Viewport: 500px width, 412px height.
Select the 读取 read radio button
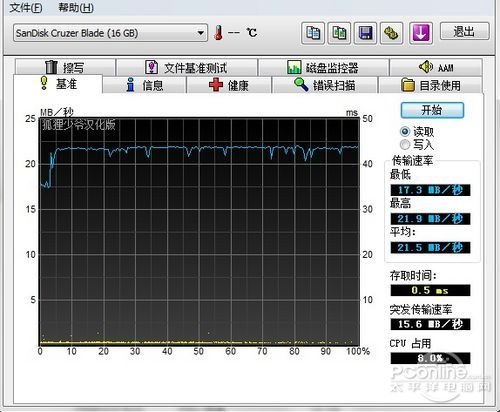(405, 132)
